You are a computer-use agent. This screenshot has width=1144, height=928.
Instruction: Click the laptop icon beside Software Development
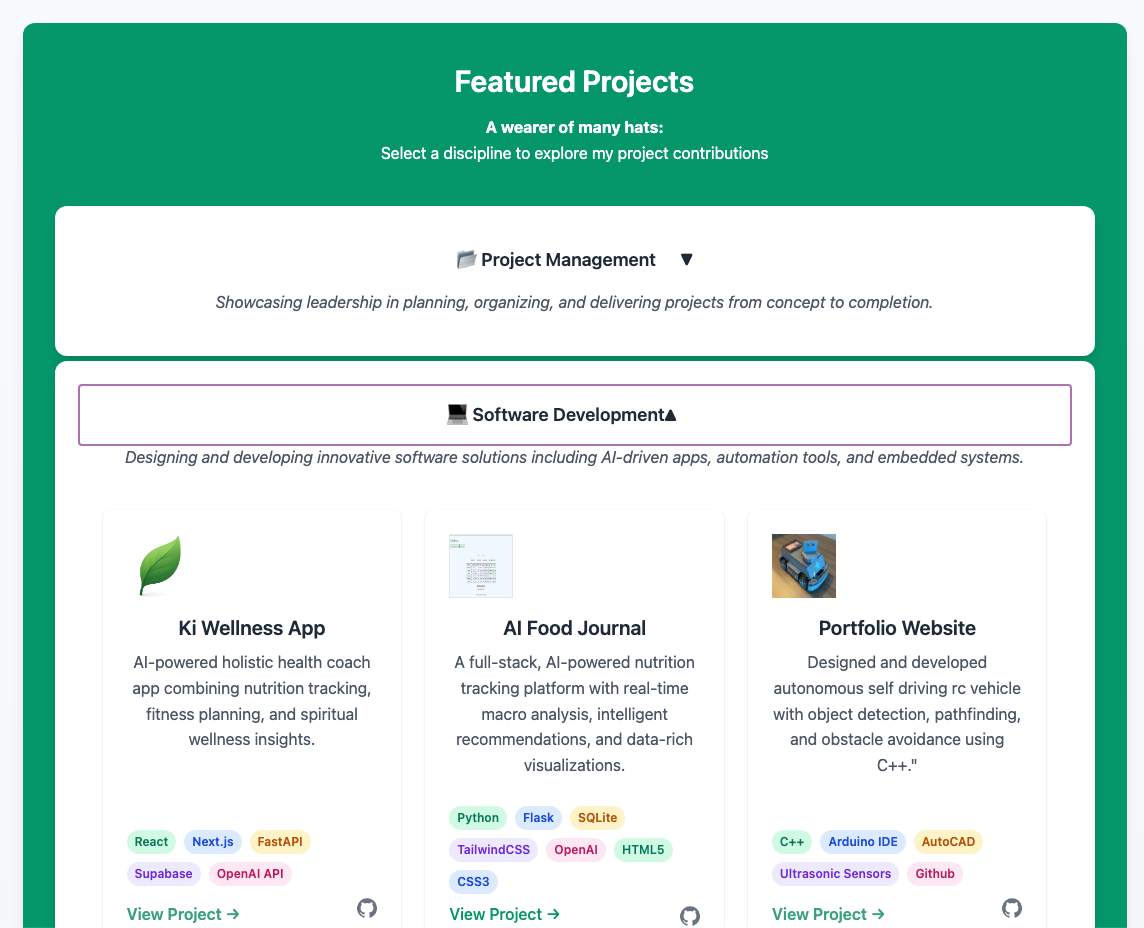[459, 414]
